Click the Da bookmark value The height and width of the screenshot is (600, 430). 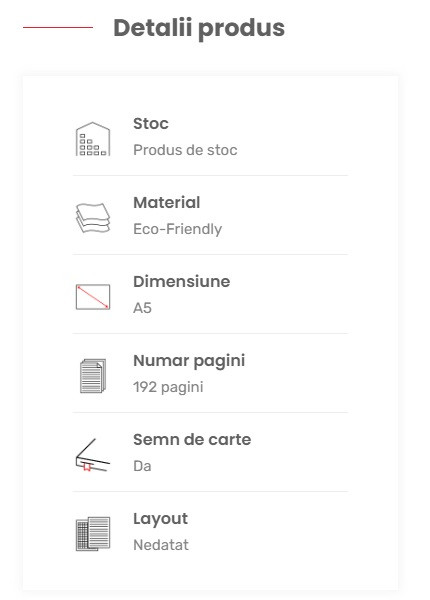tap(142, 466)
